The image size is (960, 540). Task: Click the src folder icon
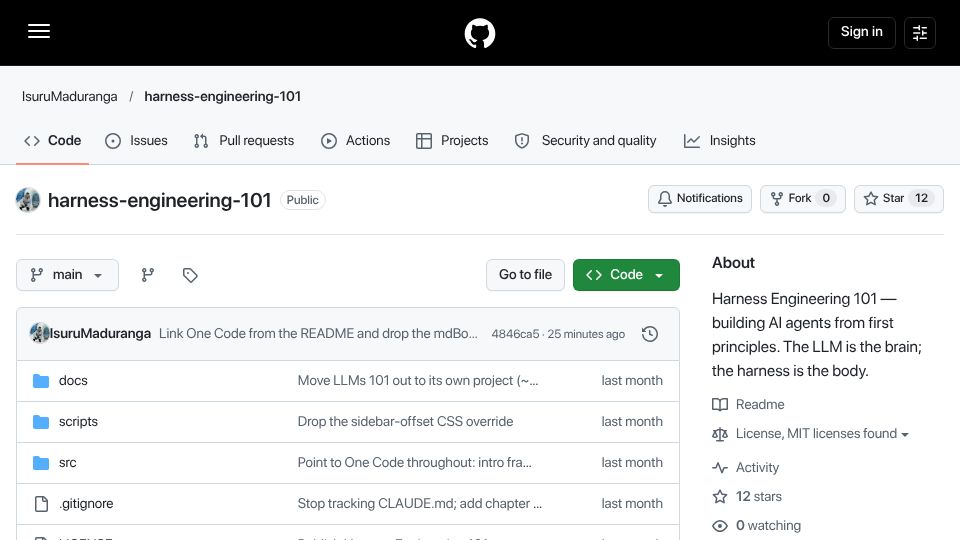click(41, 463)
